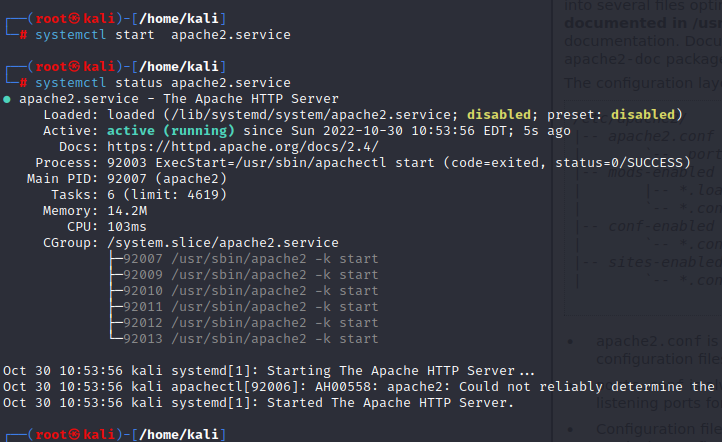Click 'apache2.service - The Apache HTTP Server' header line

[x=179, y=99]
